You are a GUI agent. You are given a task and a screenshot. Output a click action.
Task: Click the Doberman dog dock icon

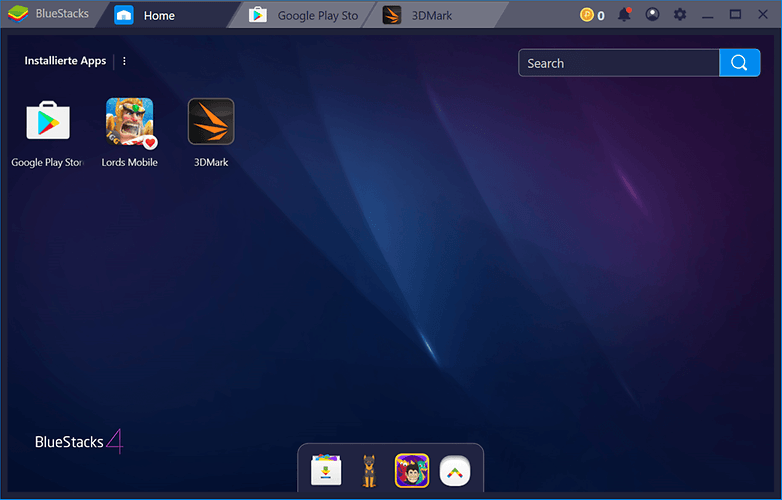pos(369,470)
